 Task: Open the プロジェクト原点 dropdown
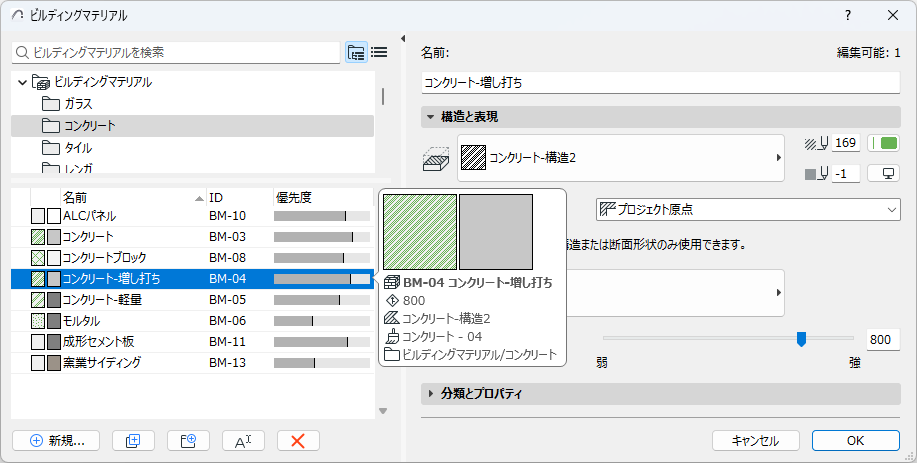coord(747,209)
